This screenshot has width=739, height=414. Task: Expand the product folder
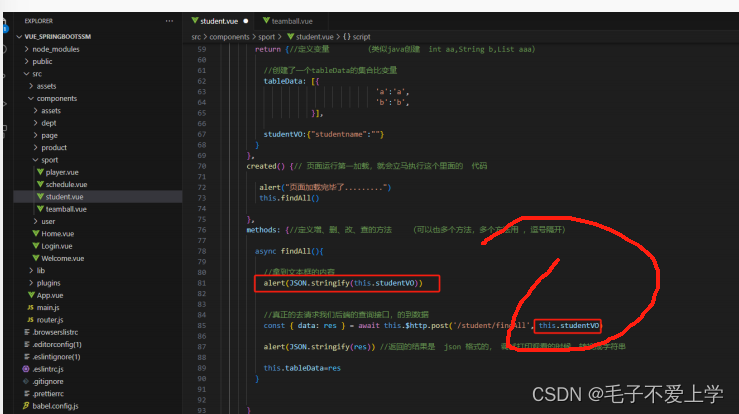(54, 148)
